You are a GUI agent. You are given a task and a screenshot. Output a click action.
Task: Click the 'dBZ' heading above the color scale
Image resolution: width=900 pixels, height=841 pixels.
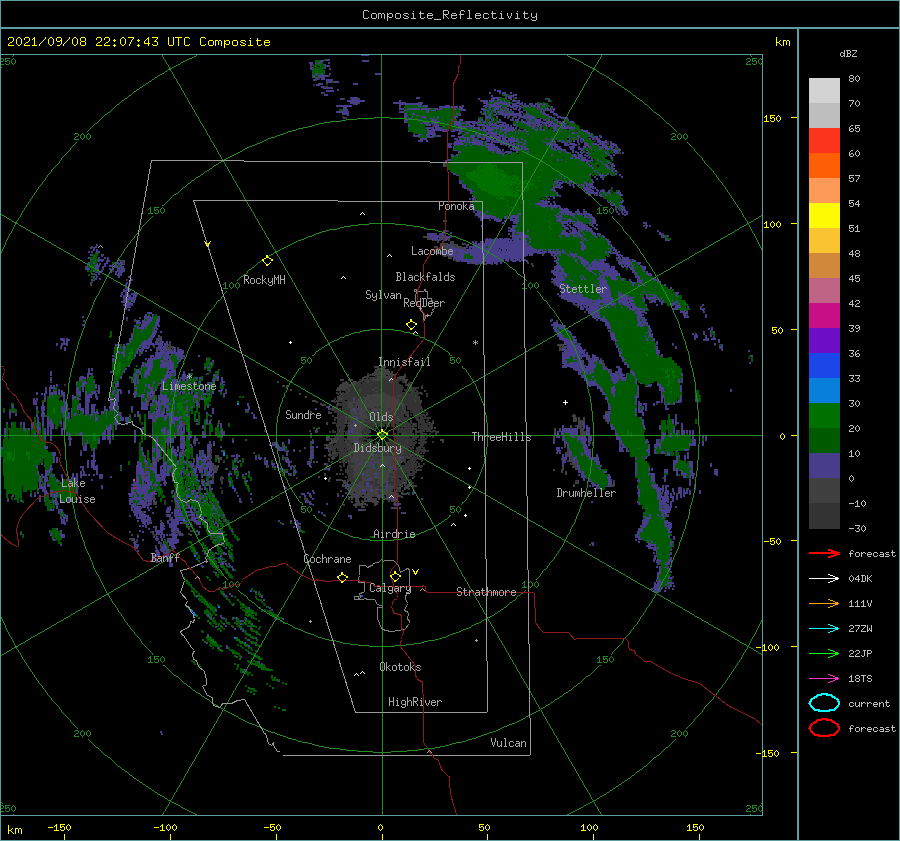(x=848, y=53)
